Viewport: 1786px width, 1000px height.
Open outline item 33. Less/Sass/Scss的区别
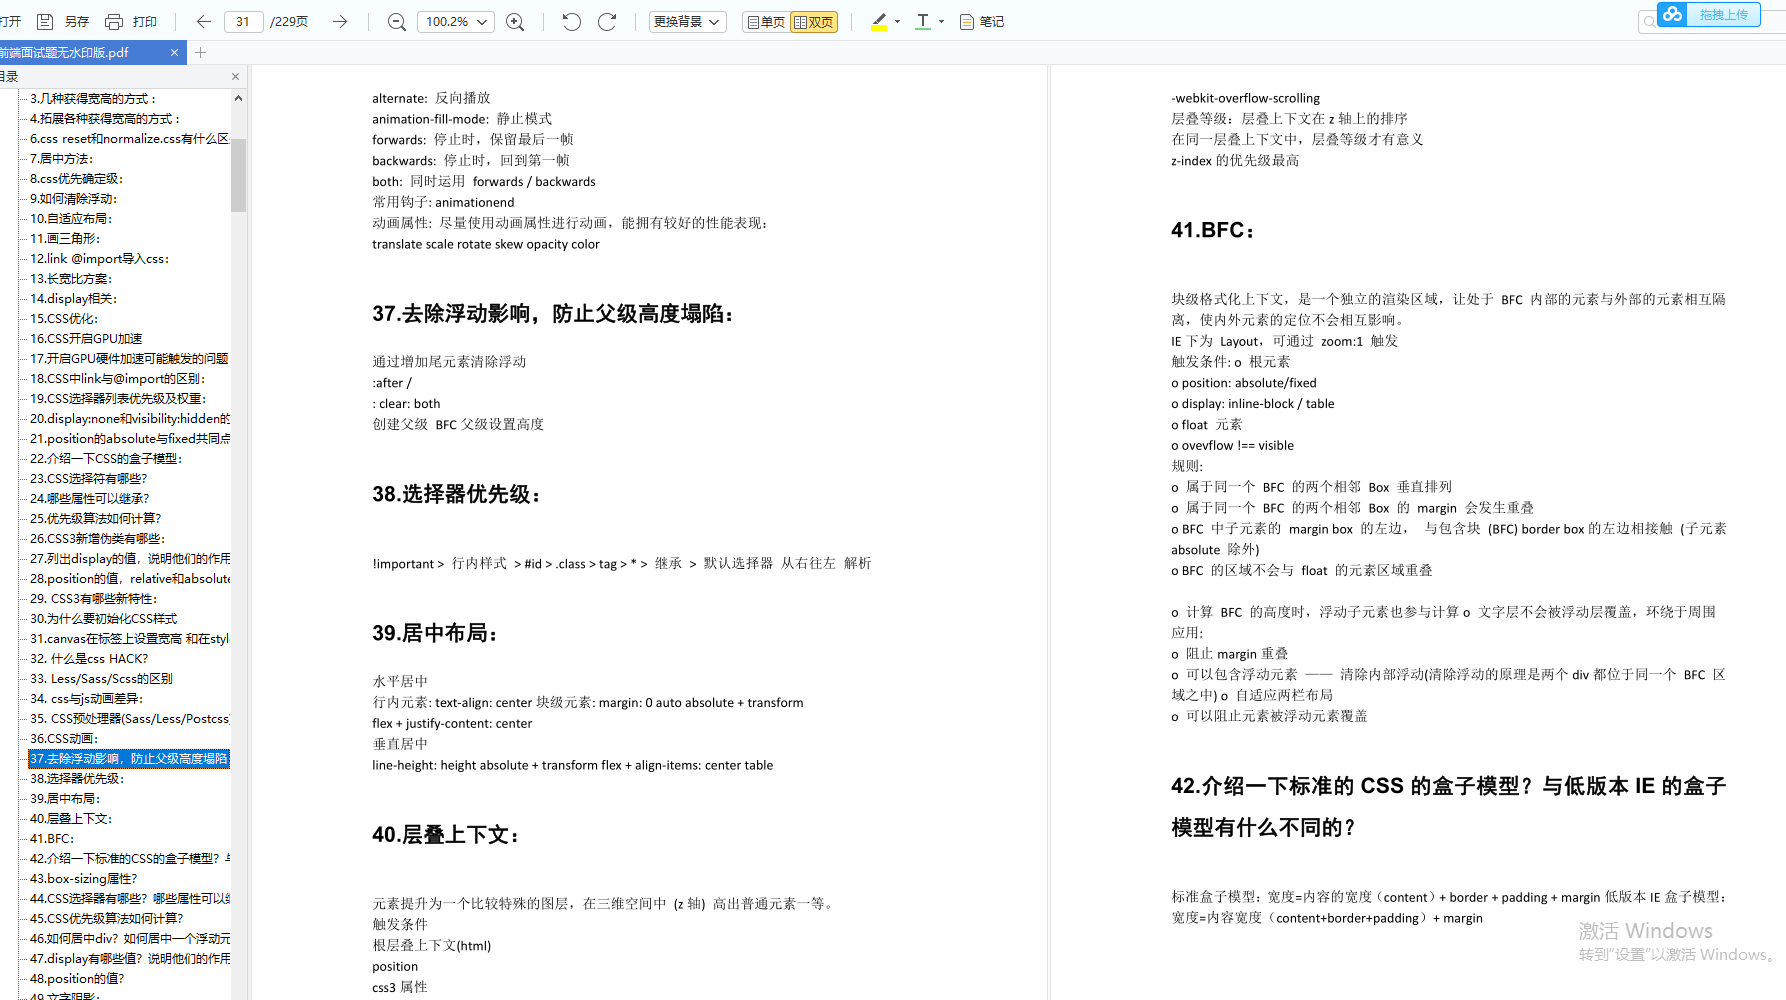pyautogui.click(x=101, y=678)
